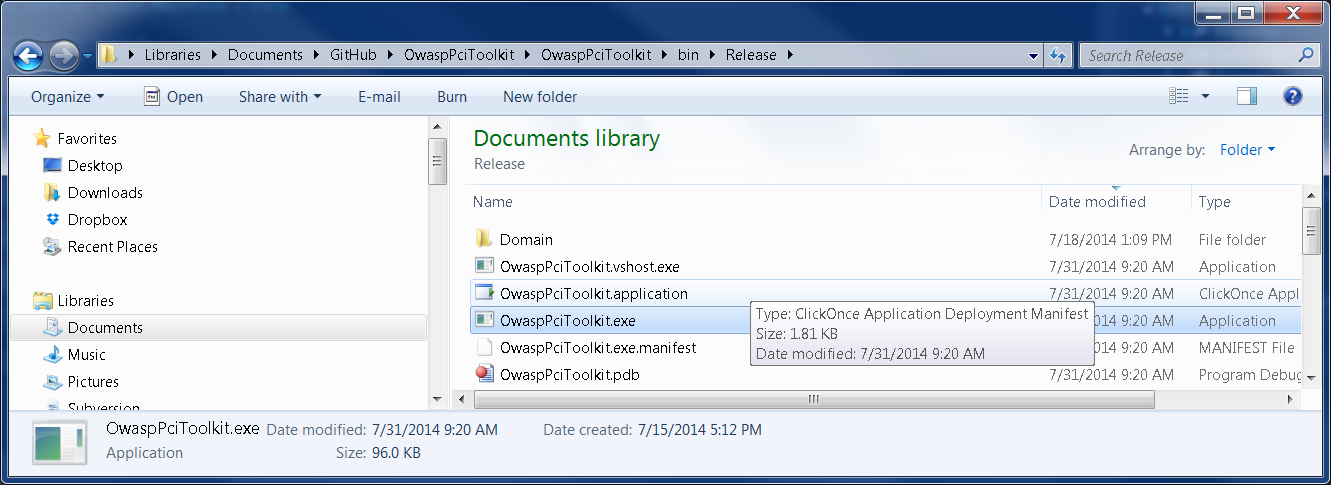Image resolution: width=1331 pixels, height=485 pixels.
Task: Open the Dropbox favorite in sidebar
Action: [96, 220]
